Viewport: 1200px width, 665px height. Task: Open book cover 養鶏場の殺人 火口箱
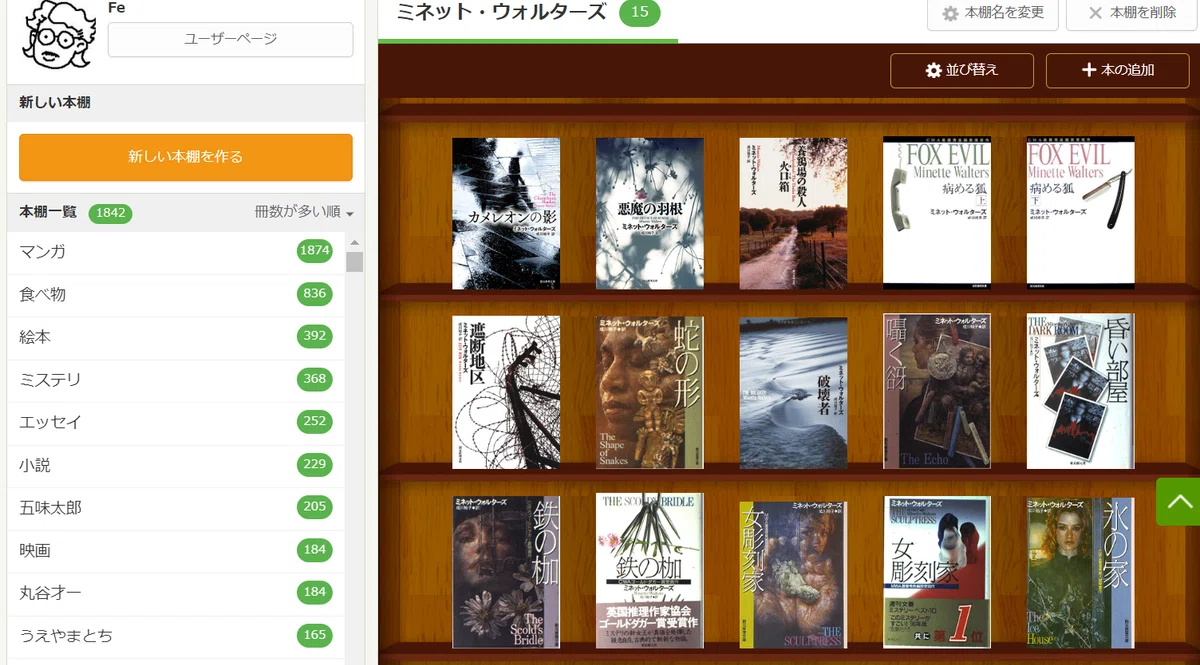tap(793, 213)
